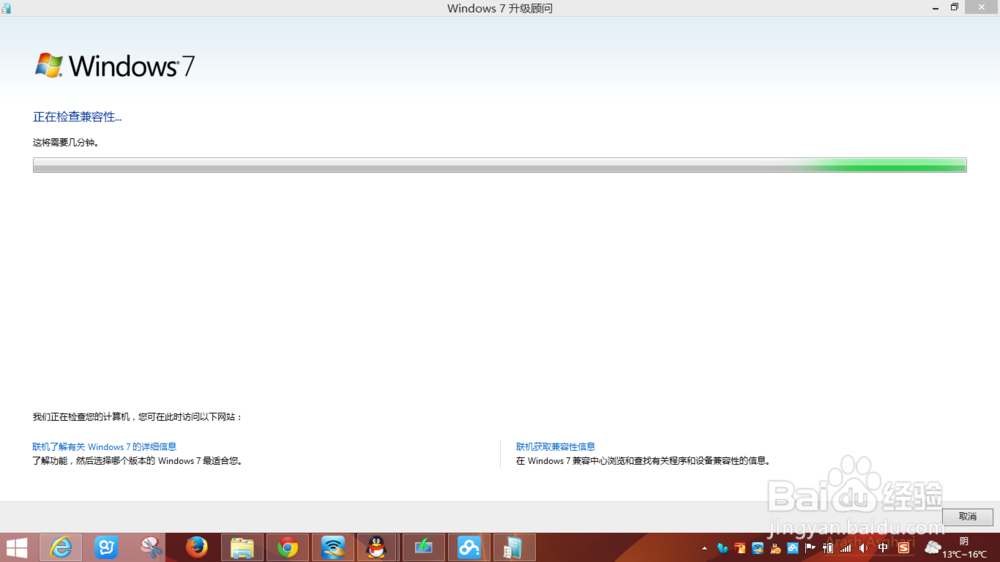Open File Explorer folder icon

(242, 548)
